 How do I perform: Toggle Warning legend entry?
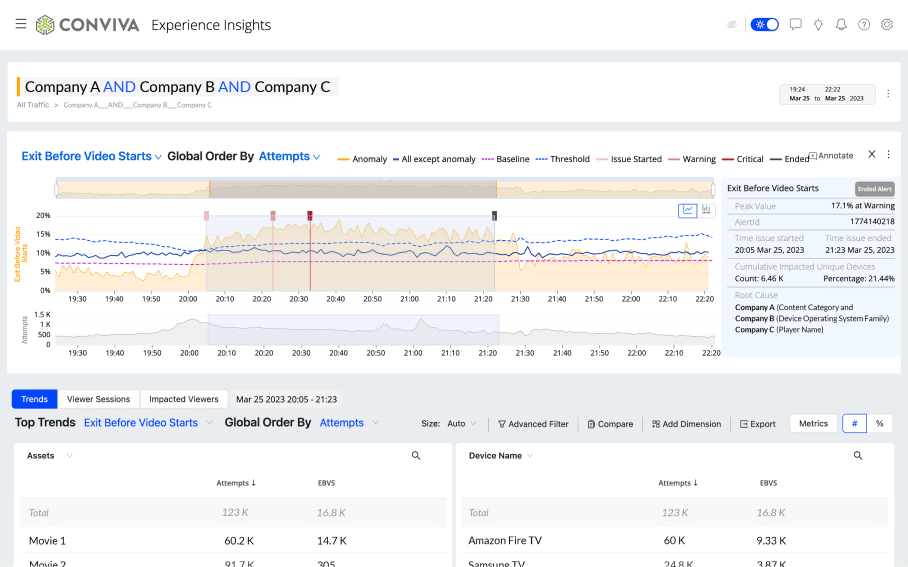692,159
